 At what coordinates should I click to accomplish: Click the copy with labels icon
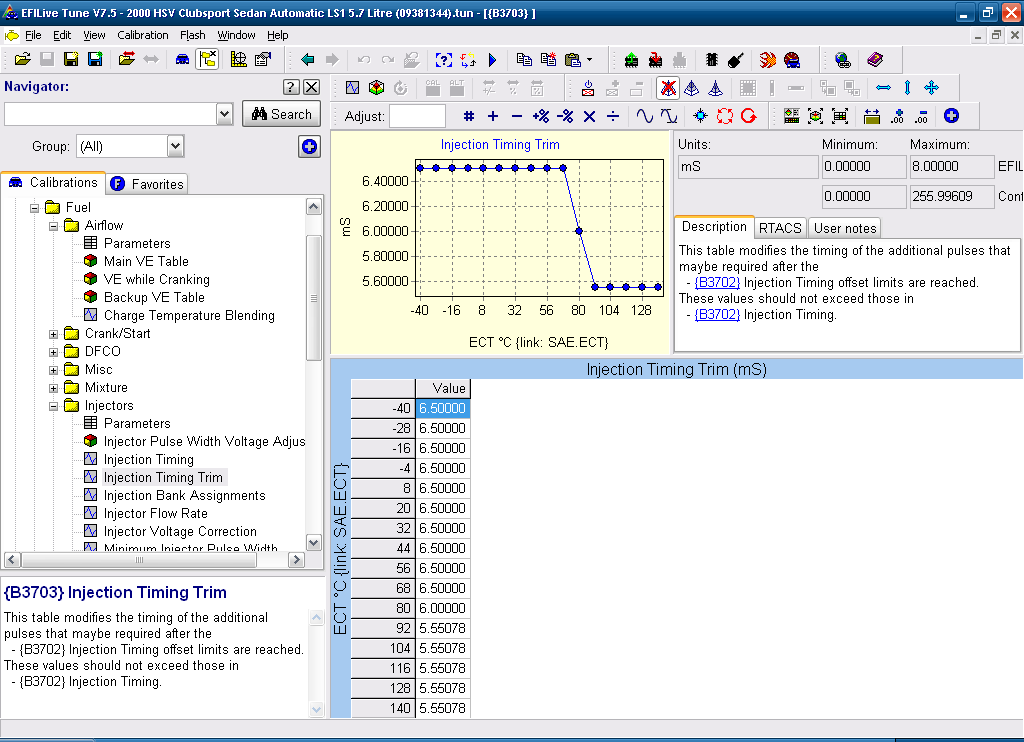click(549, 60)
